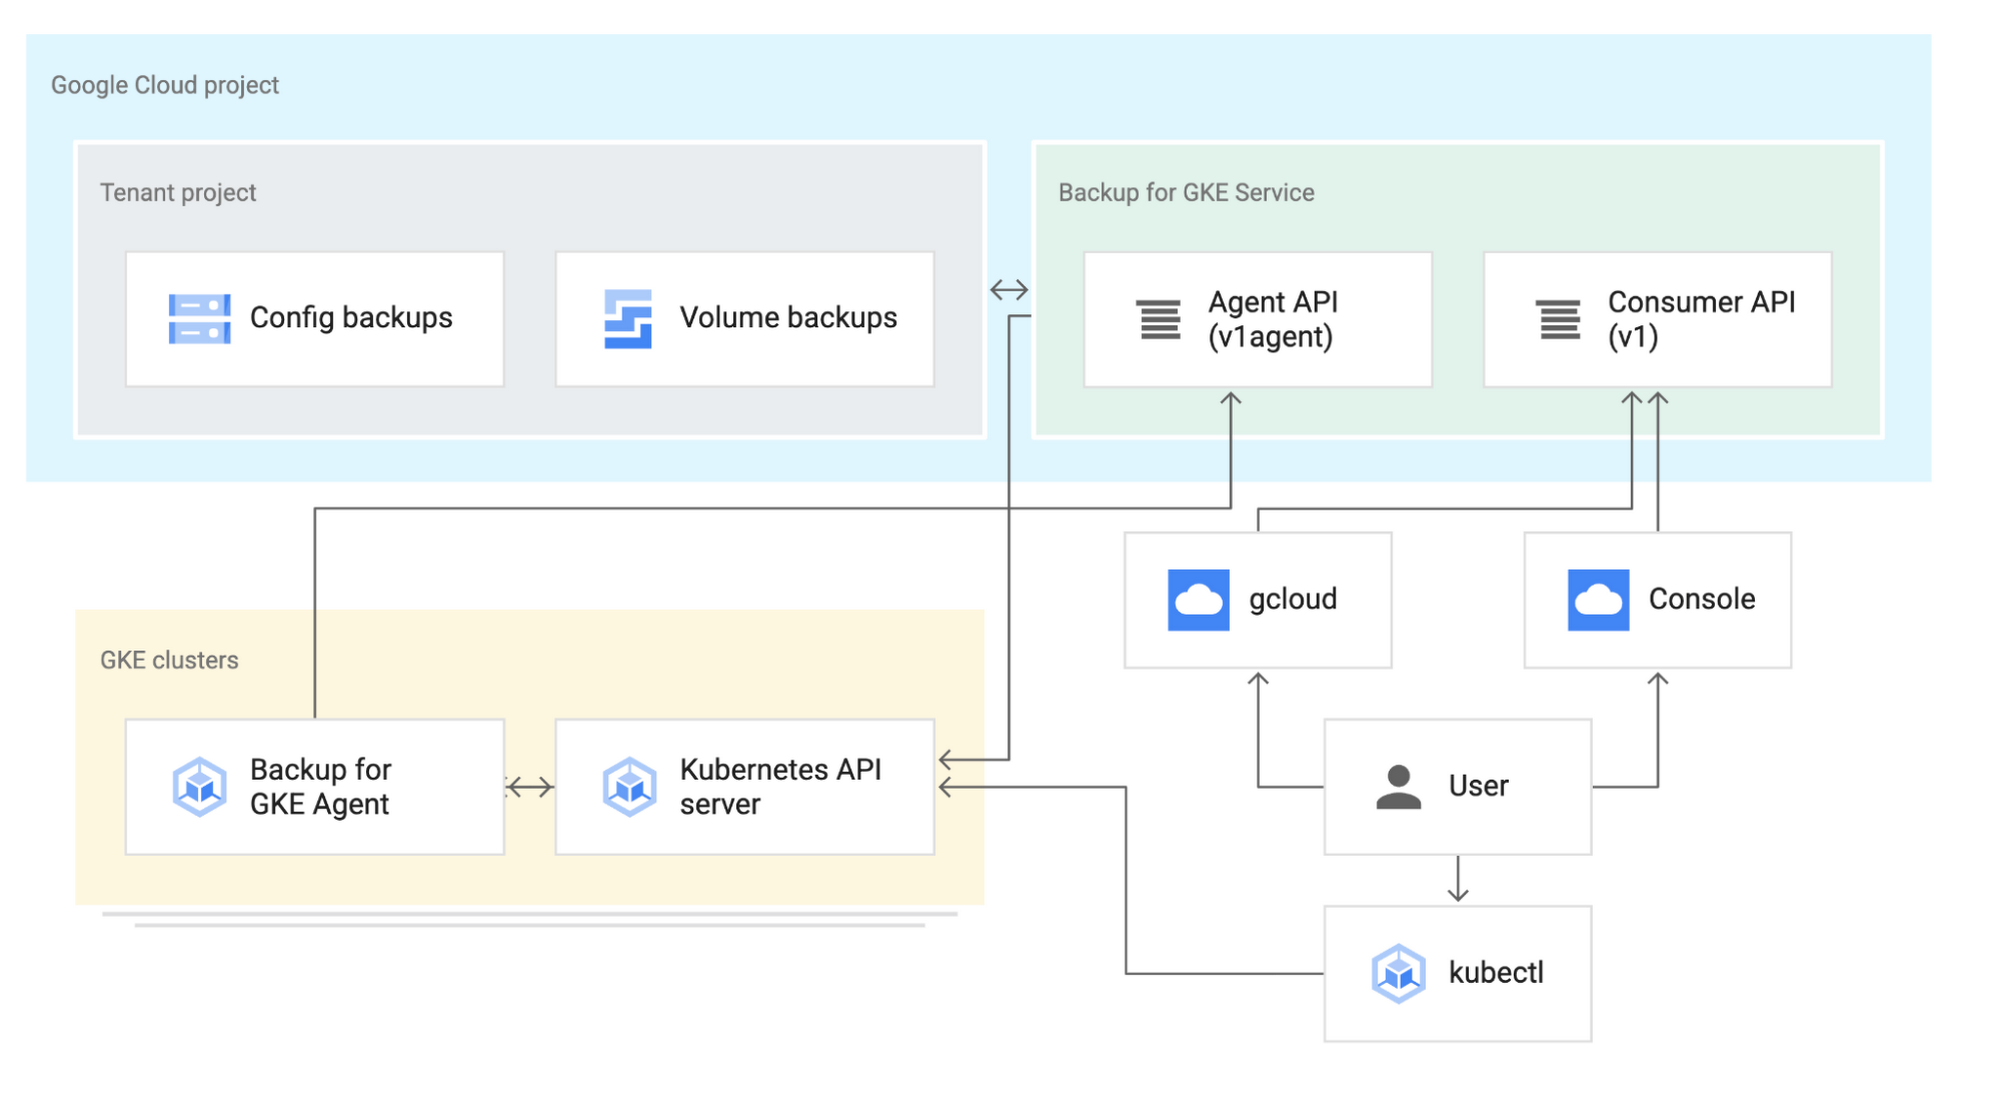Click the gcloud cloud icon

click(1198, 600)
